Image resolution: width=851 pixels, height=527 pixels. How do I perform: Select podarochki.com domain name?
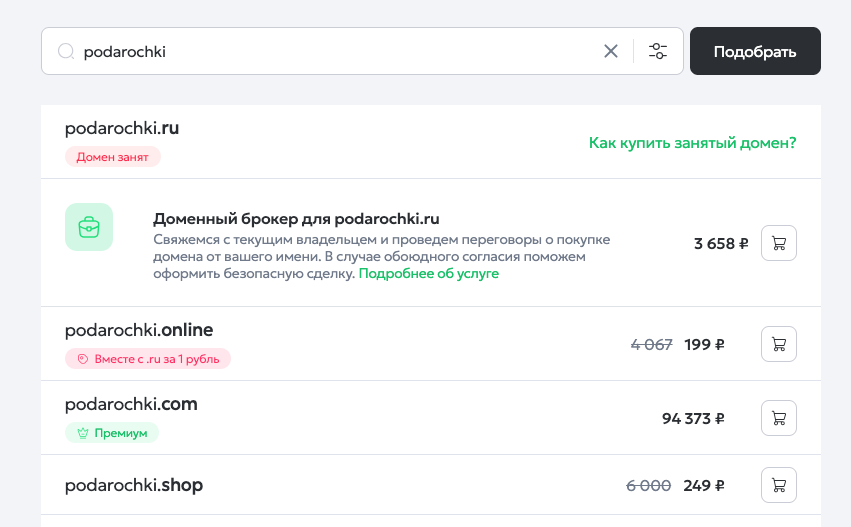(x=131, y=404)
